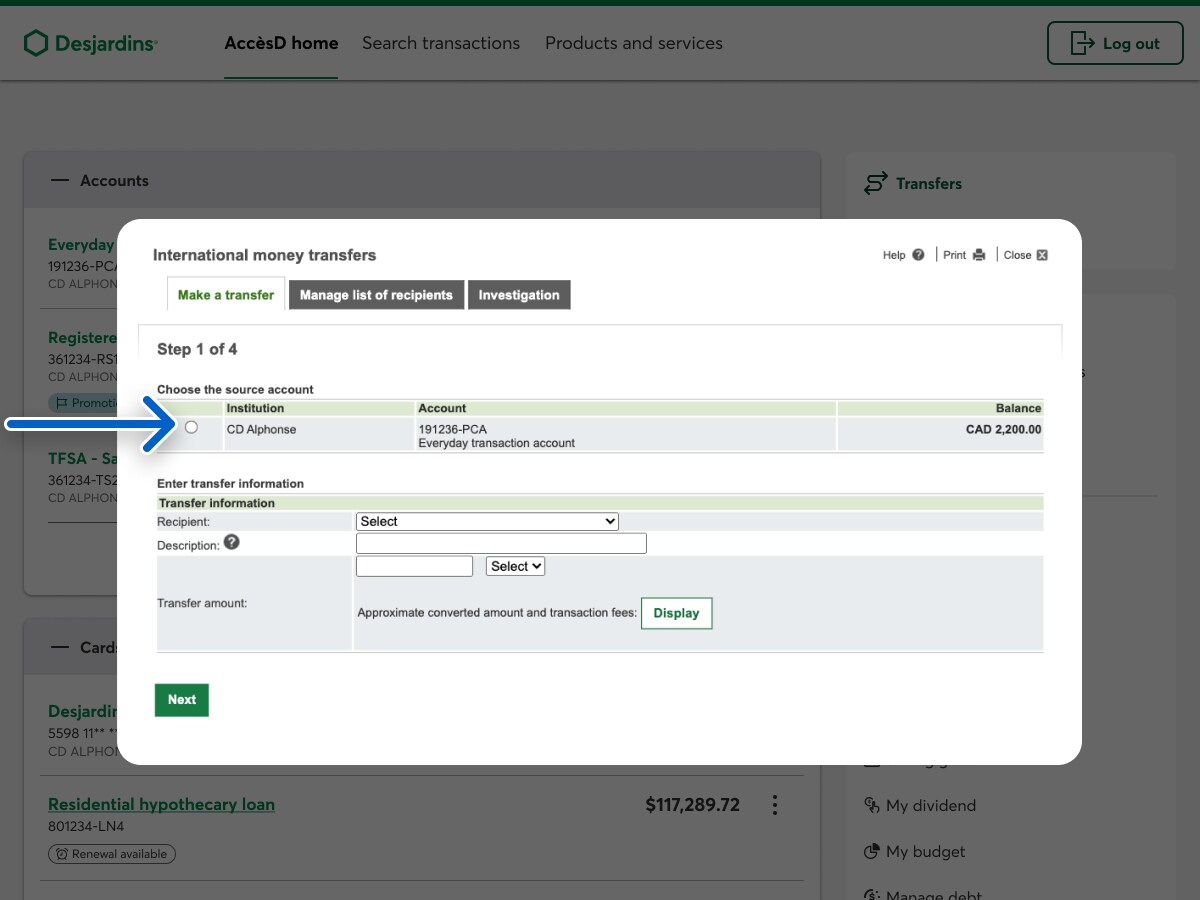Focus the Description text field
Screen dimensions: 1200x900
coord(501,543)
